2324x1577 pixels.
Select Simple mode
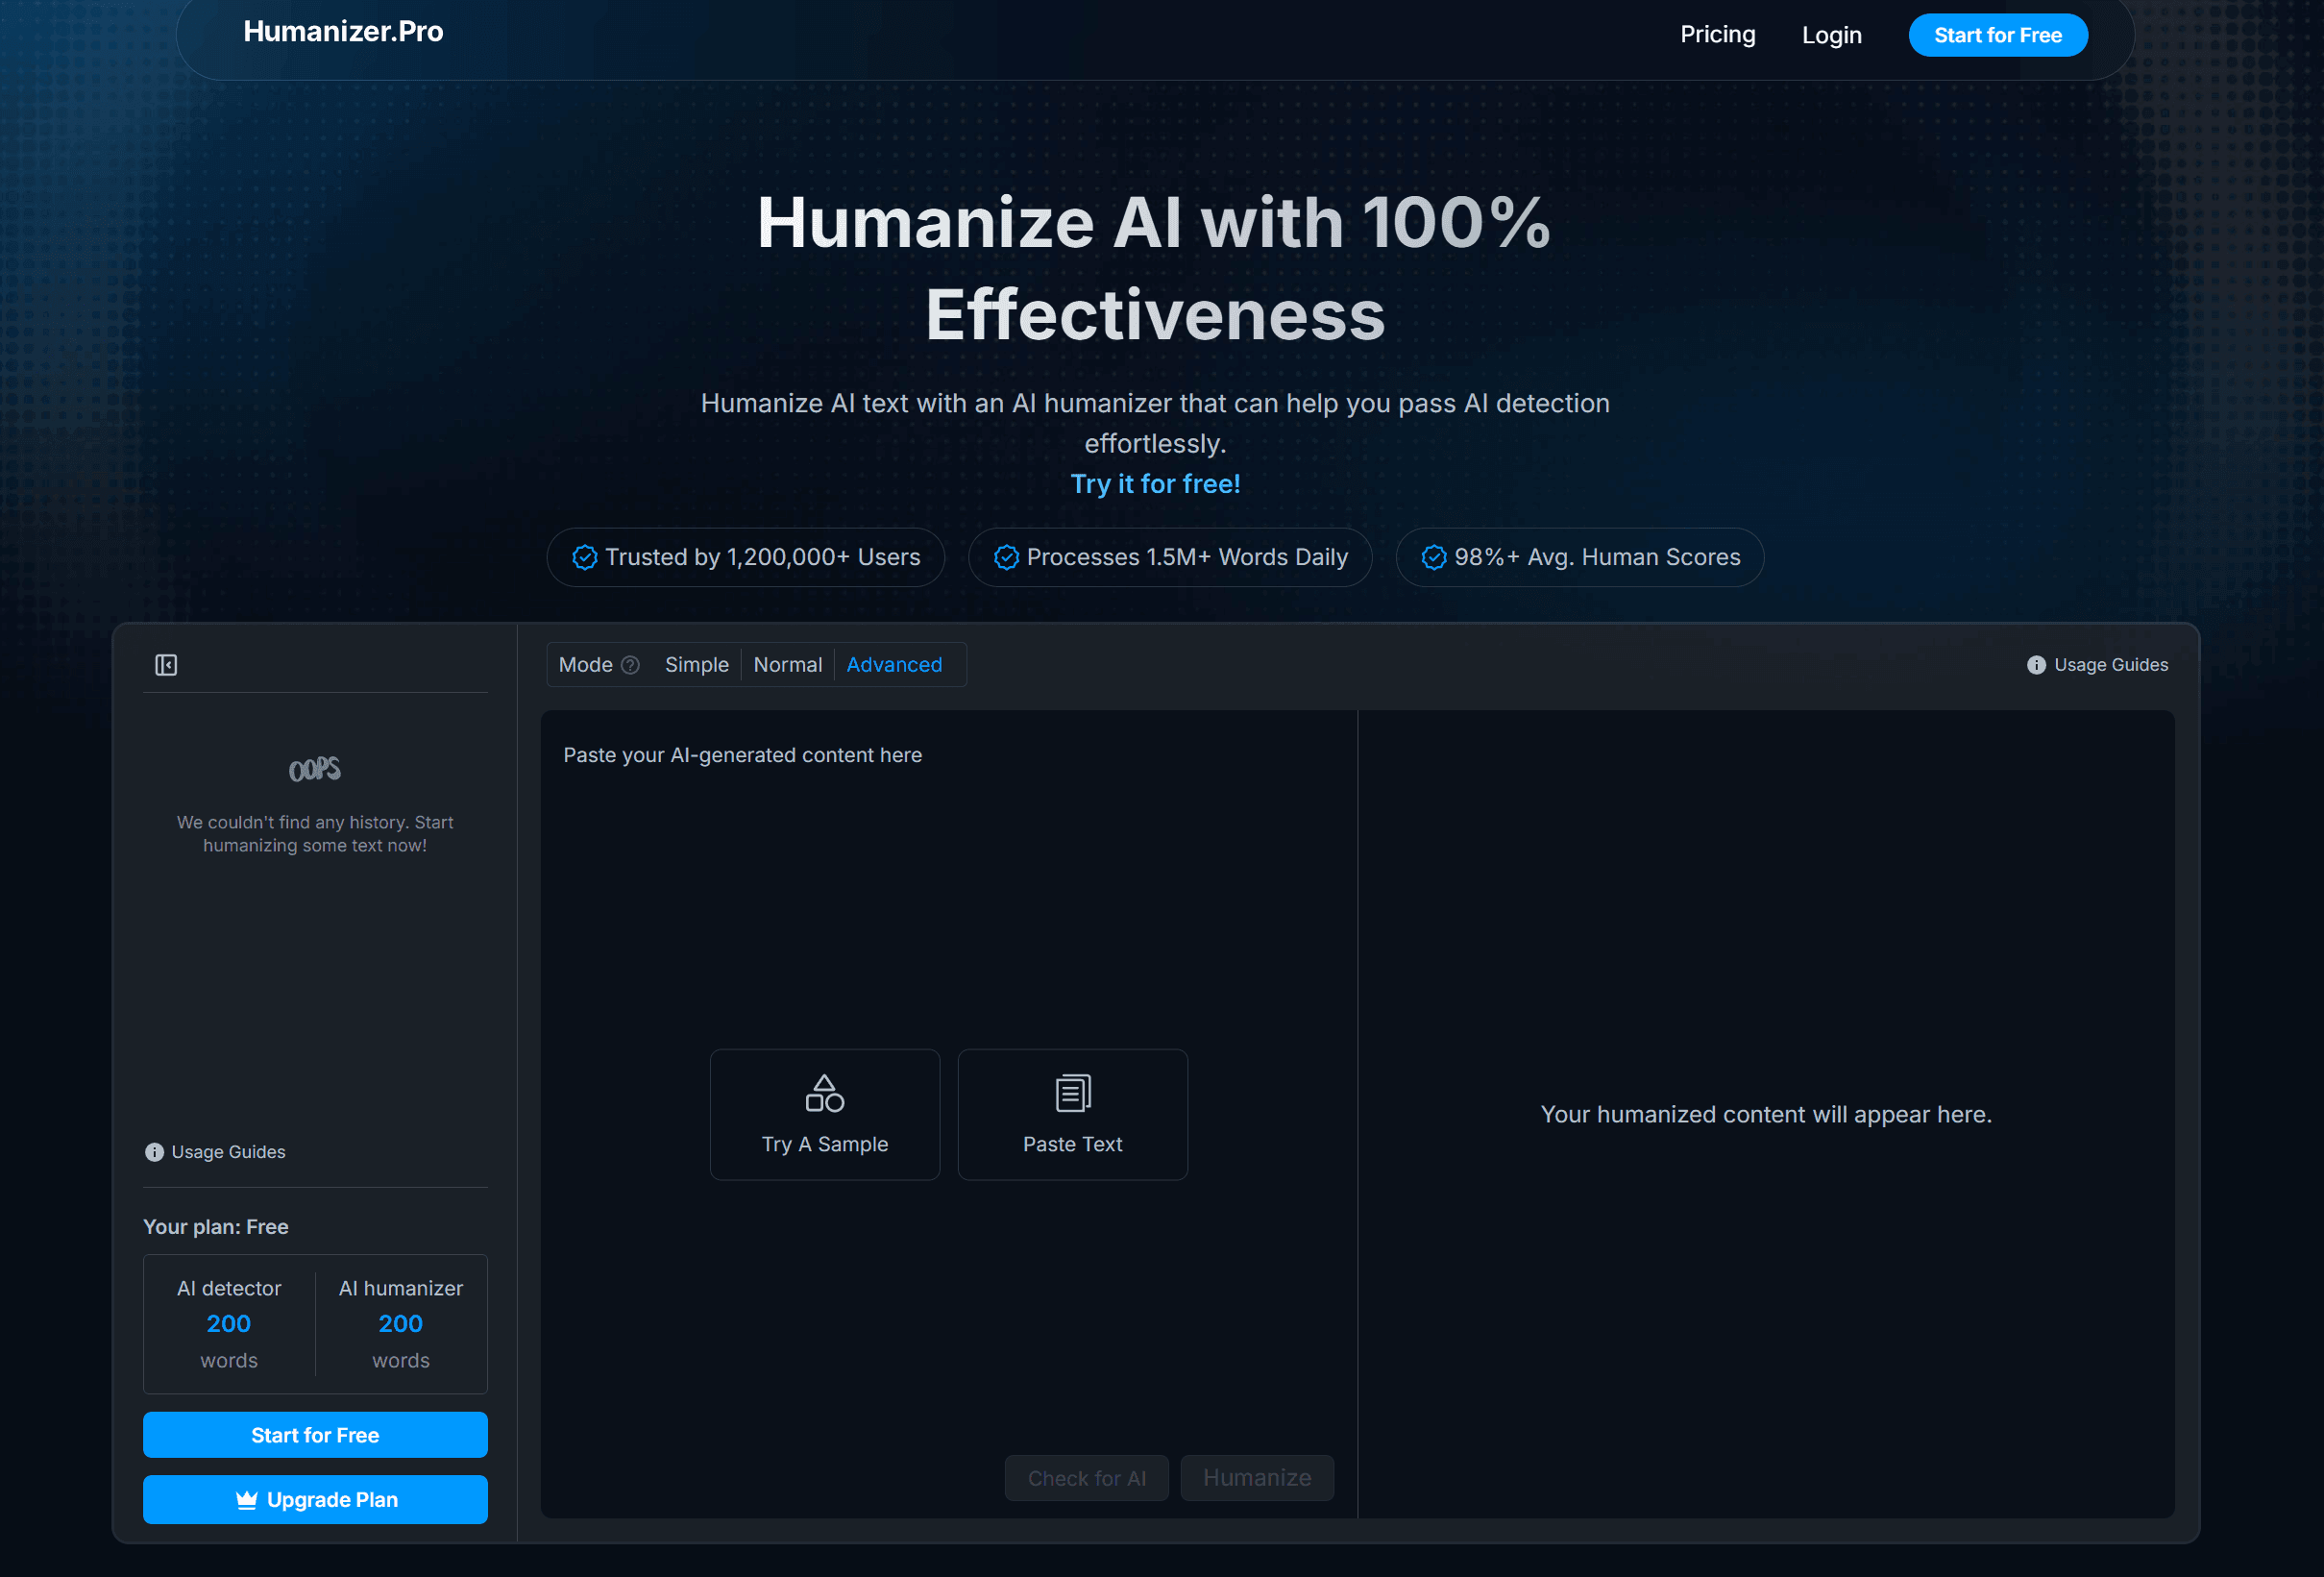click(697, 665)
